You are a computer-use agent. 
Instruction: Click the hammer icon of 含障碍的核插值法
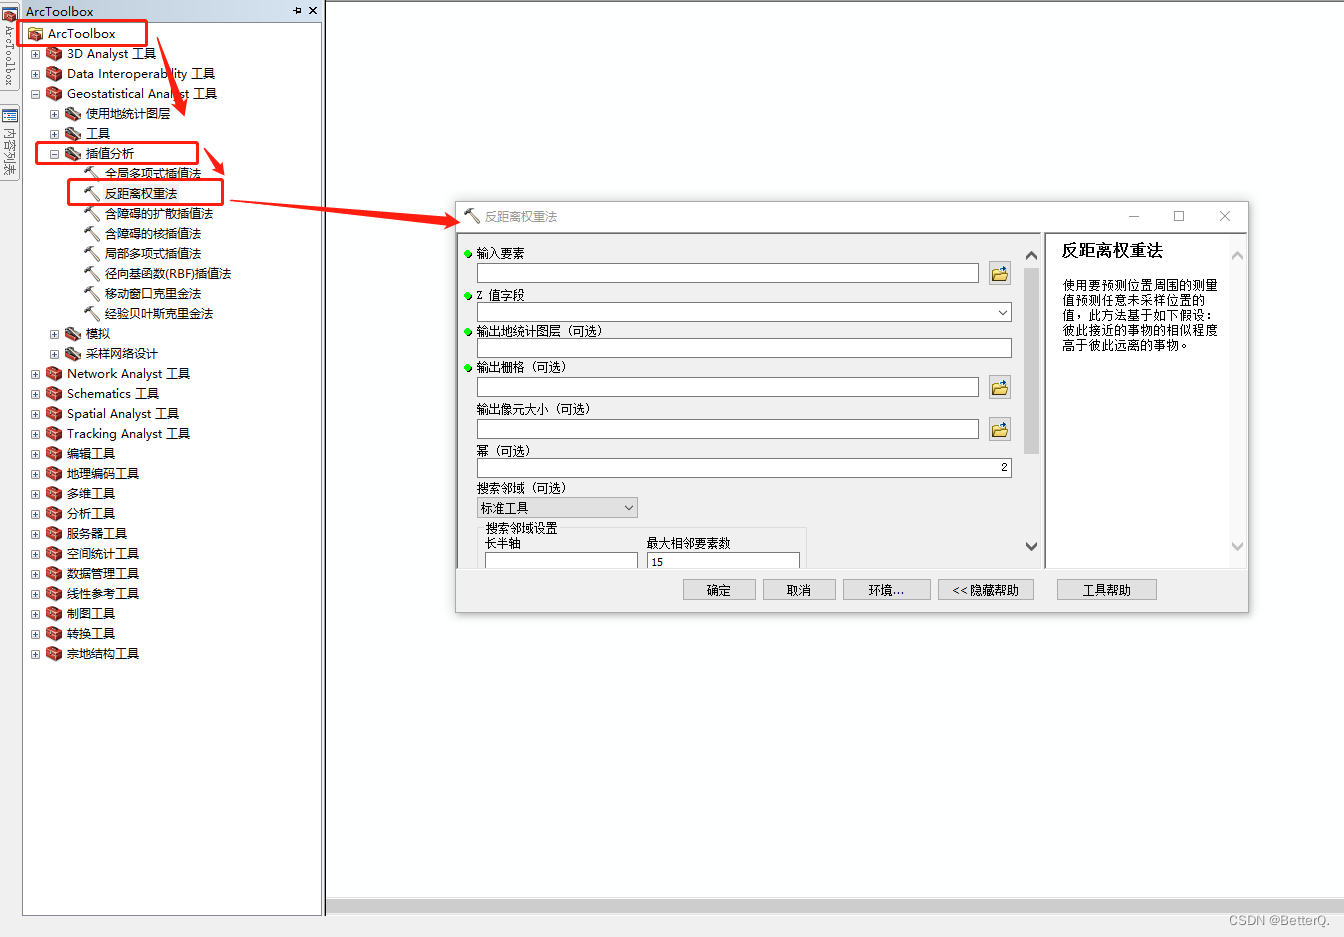tap(92, 234)
